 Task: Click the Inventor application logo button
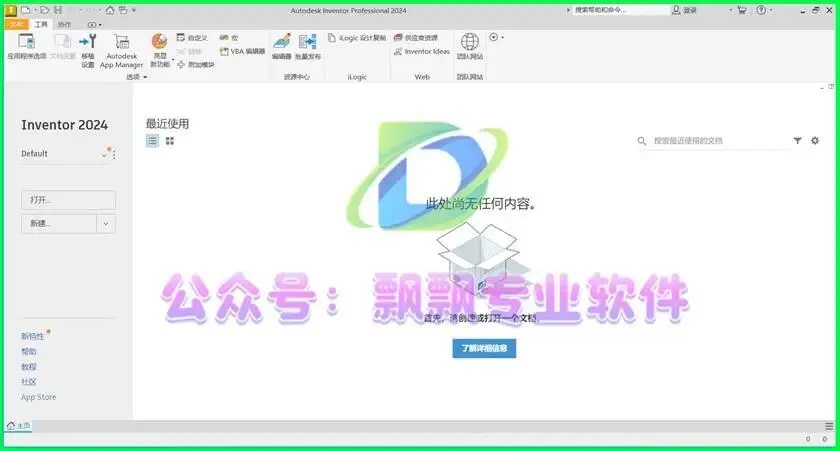pos(11,10)
